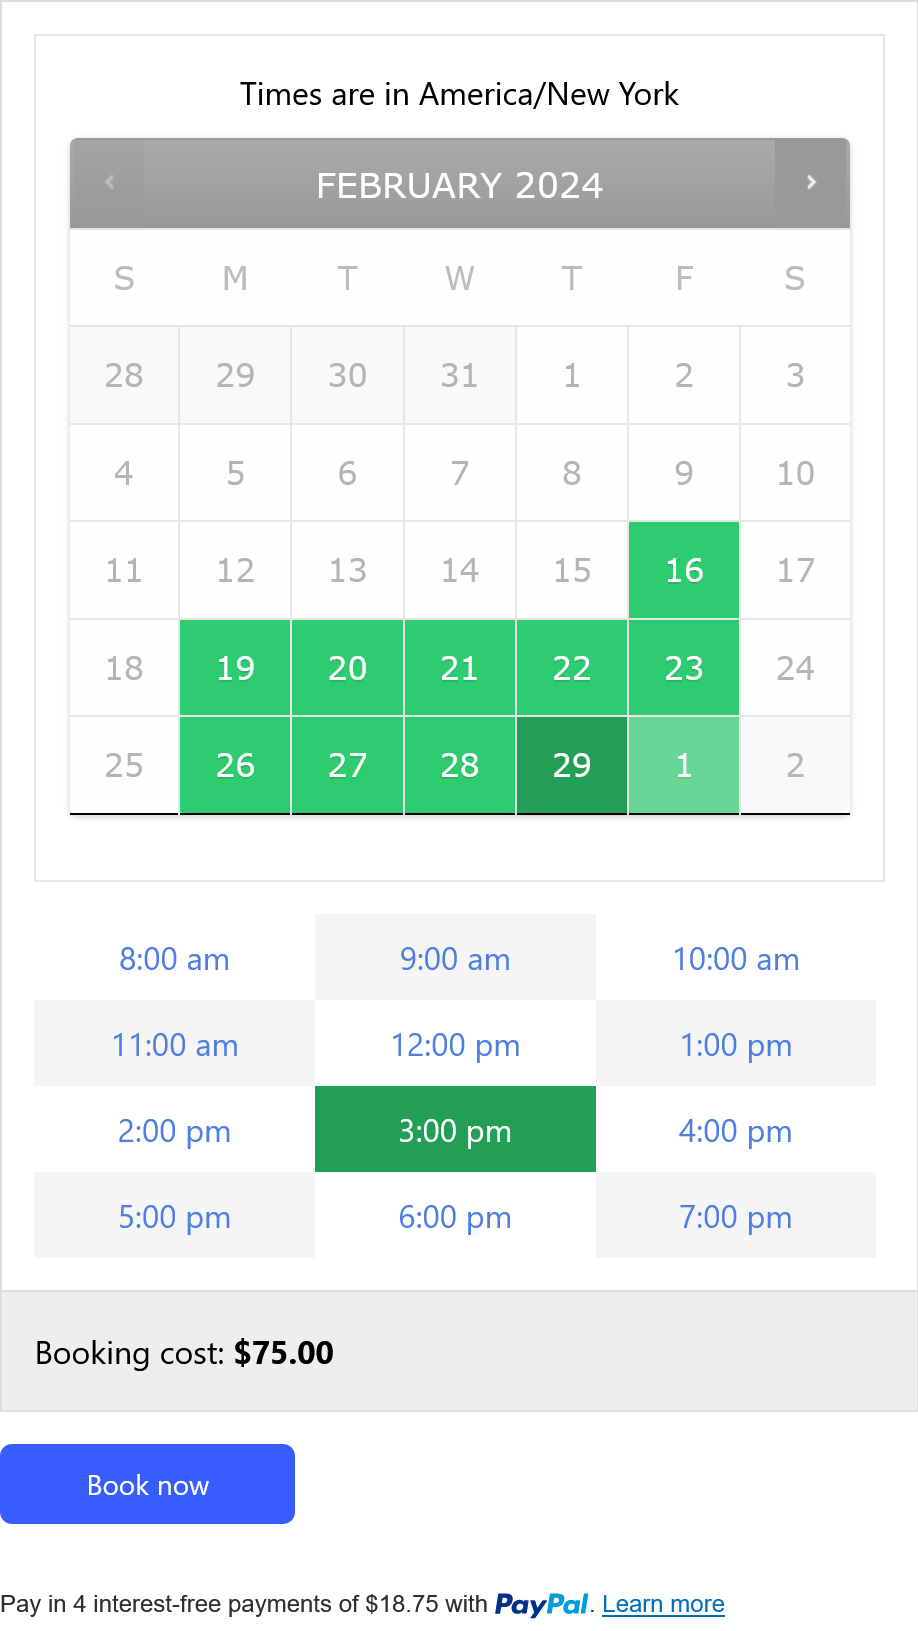This screenshot has height=1631, width=918.
Task: Select February 27 date
Action: click(347, 765)
